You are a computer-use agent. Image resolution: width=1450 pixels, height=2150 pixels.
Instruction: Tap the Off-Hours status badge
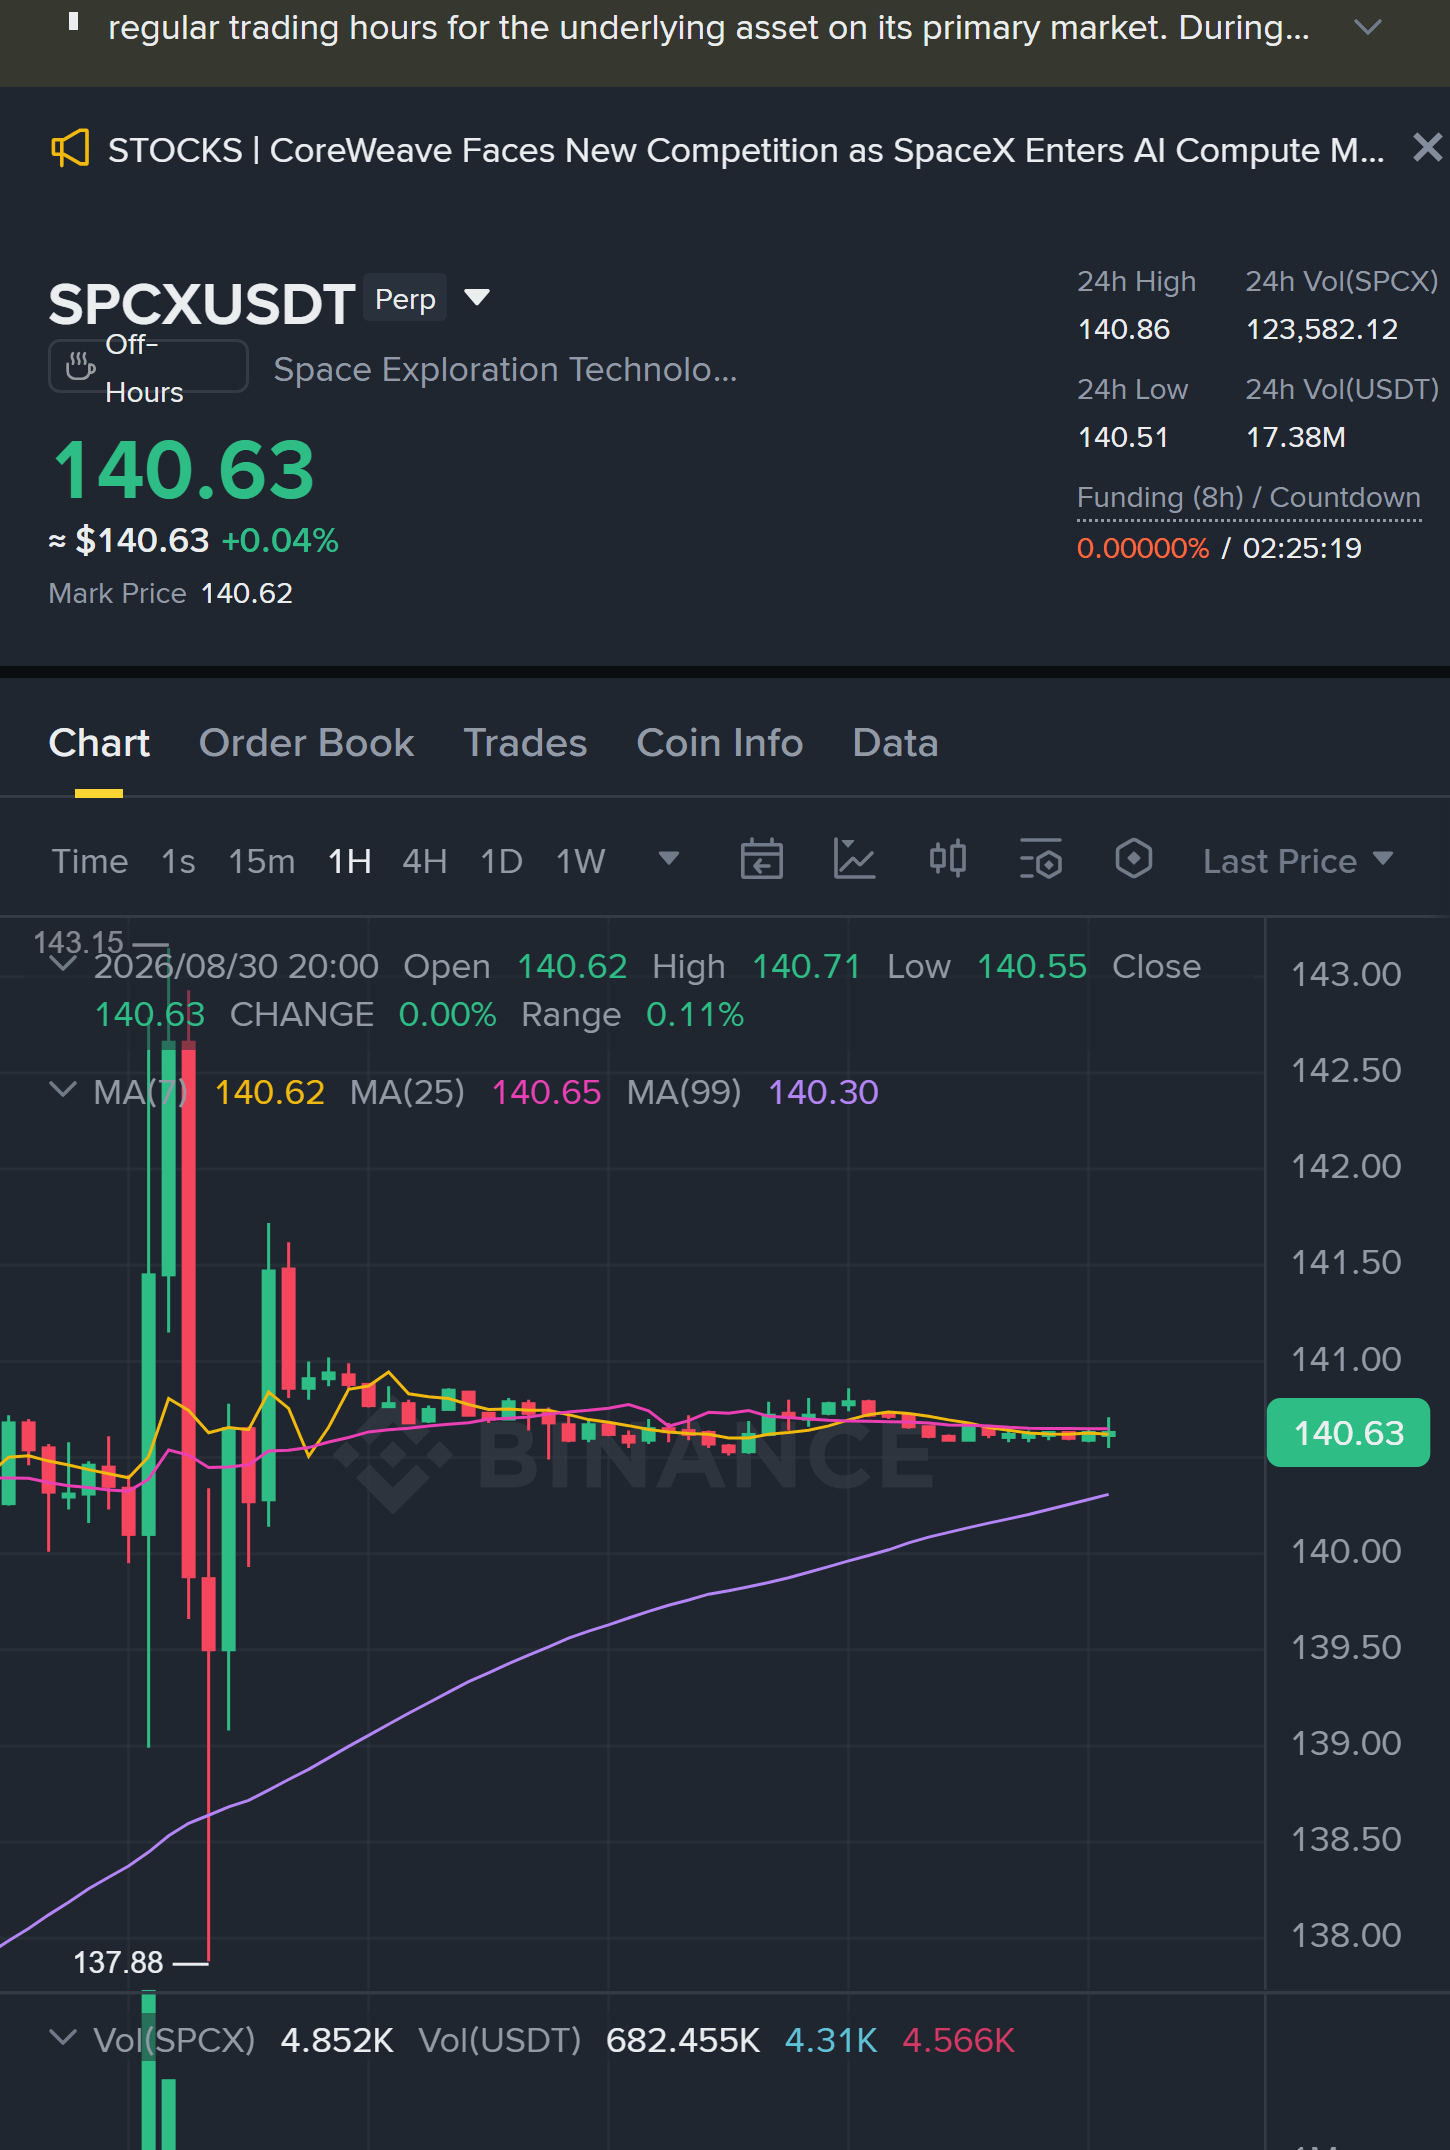click(x=148, y=367)
